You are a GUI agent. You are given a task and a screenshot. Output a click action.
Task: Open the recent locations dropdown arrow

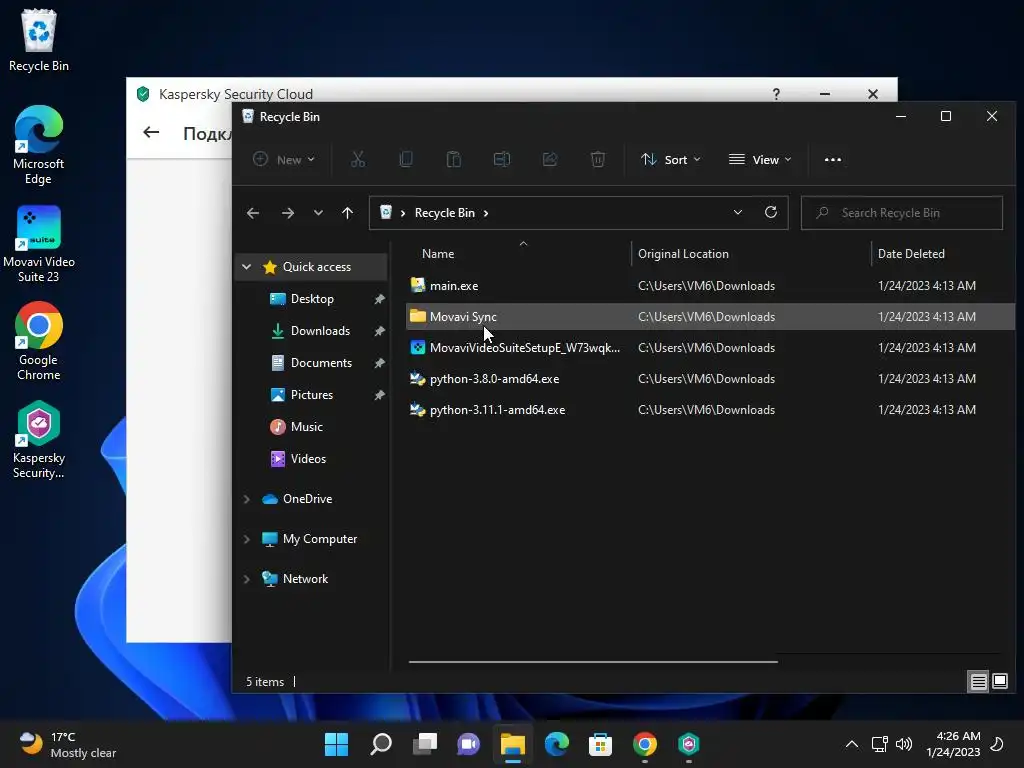tap(318, 213)
